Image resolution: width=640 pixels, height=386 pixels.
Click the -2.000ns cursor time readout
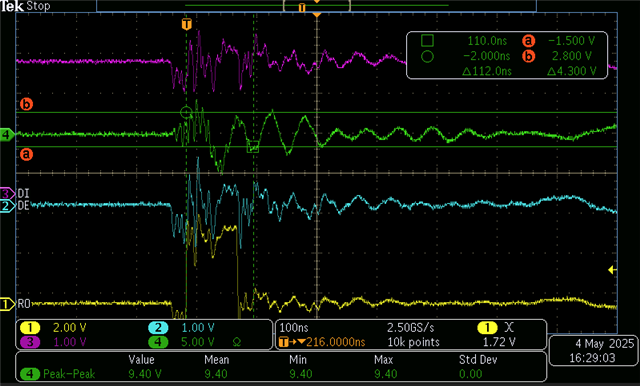[487, 56]
